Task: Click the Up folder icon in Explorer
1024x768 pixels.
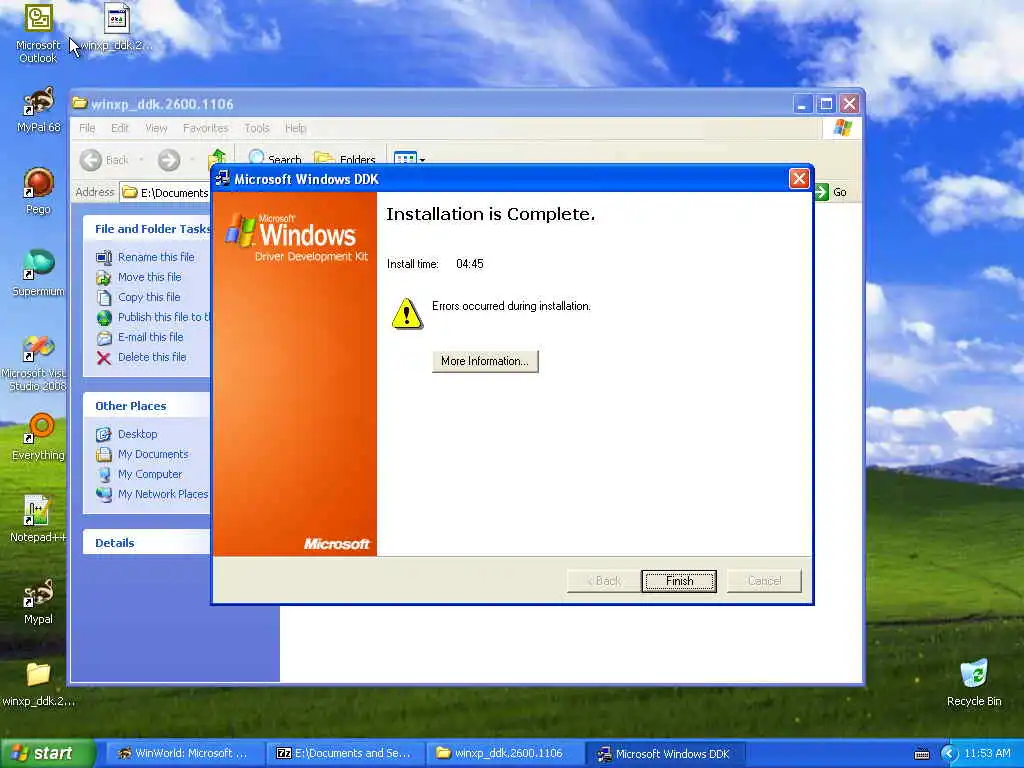Action: coord(217,157)
